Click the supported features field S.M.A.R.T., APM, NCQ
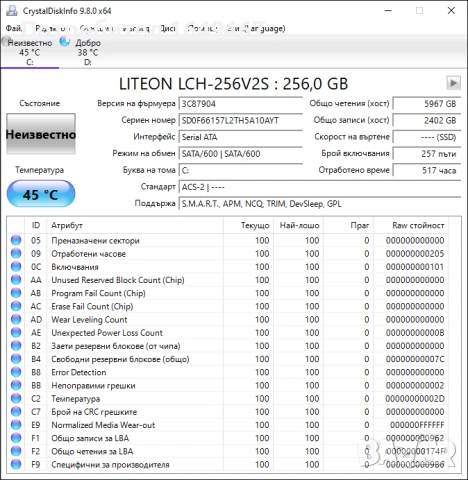The height and width of the screenshot is (480, 468). (x=320, y=204)
